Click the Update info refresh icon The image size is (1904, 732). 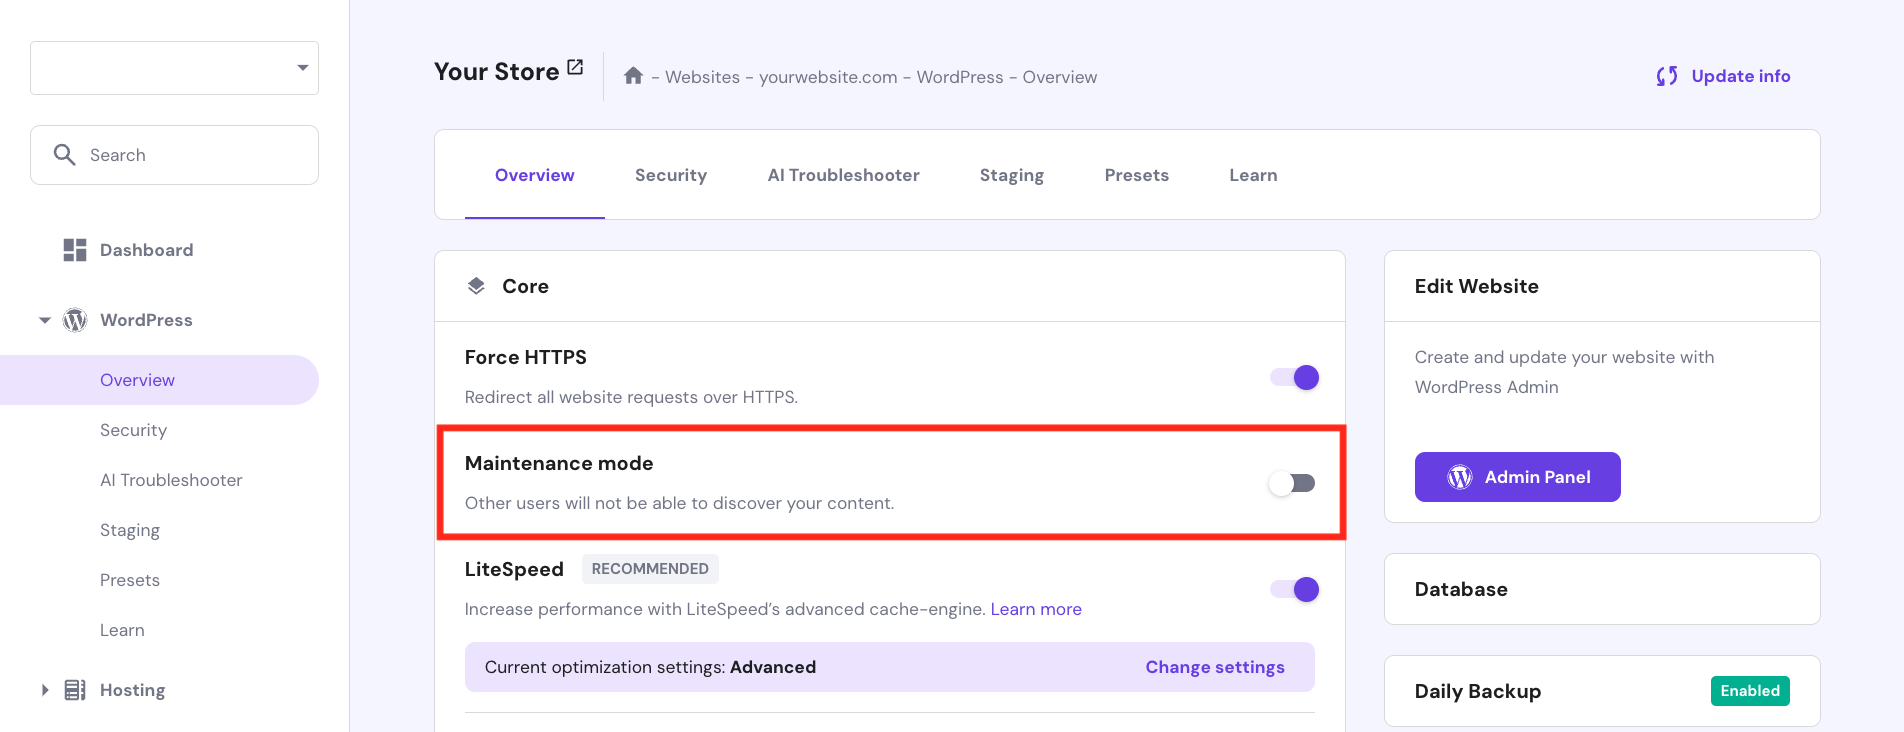(1666, 75)
